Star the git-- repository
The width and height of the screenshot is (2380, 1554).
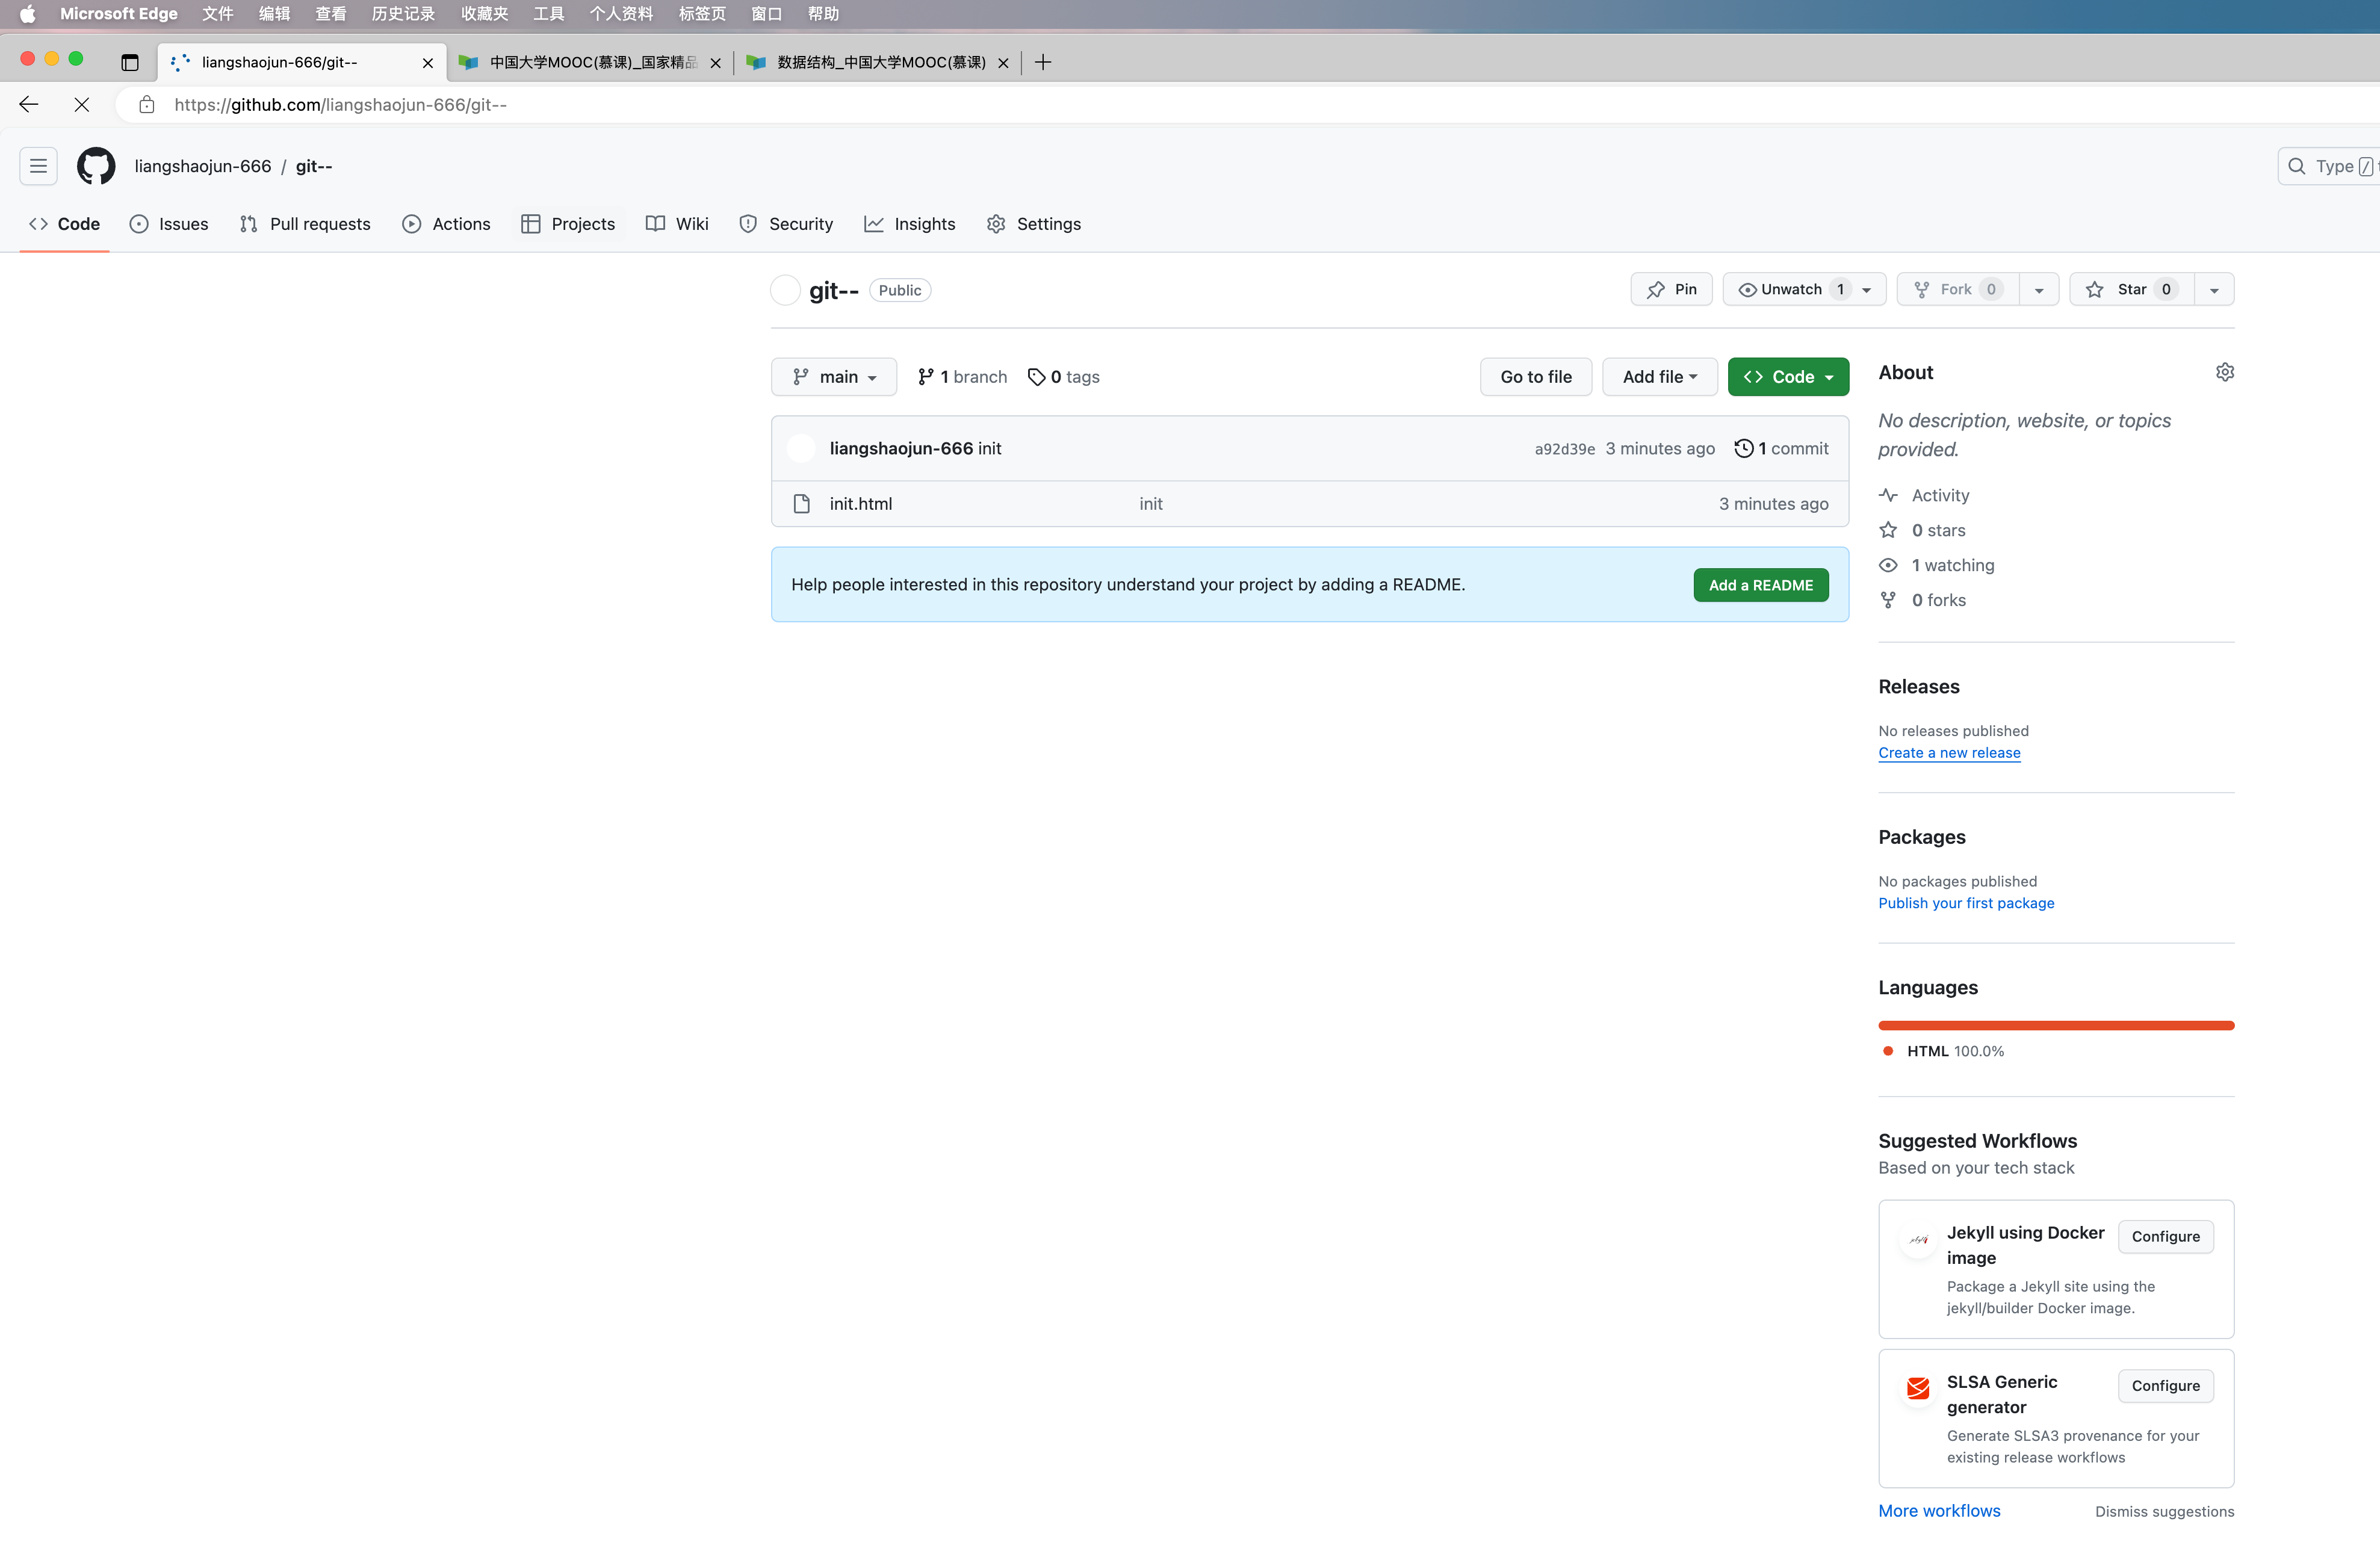pos(2131,289)
